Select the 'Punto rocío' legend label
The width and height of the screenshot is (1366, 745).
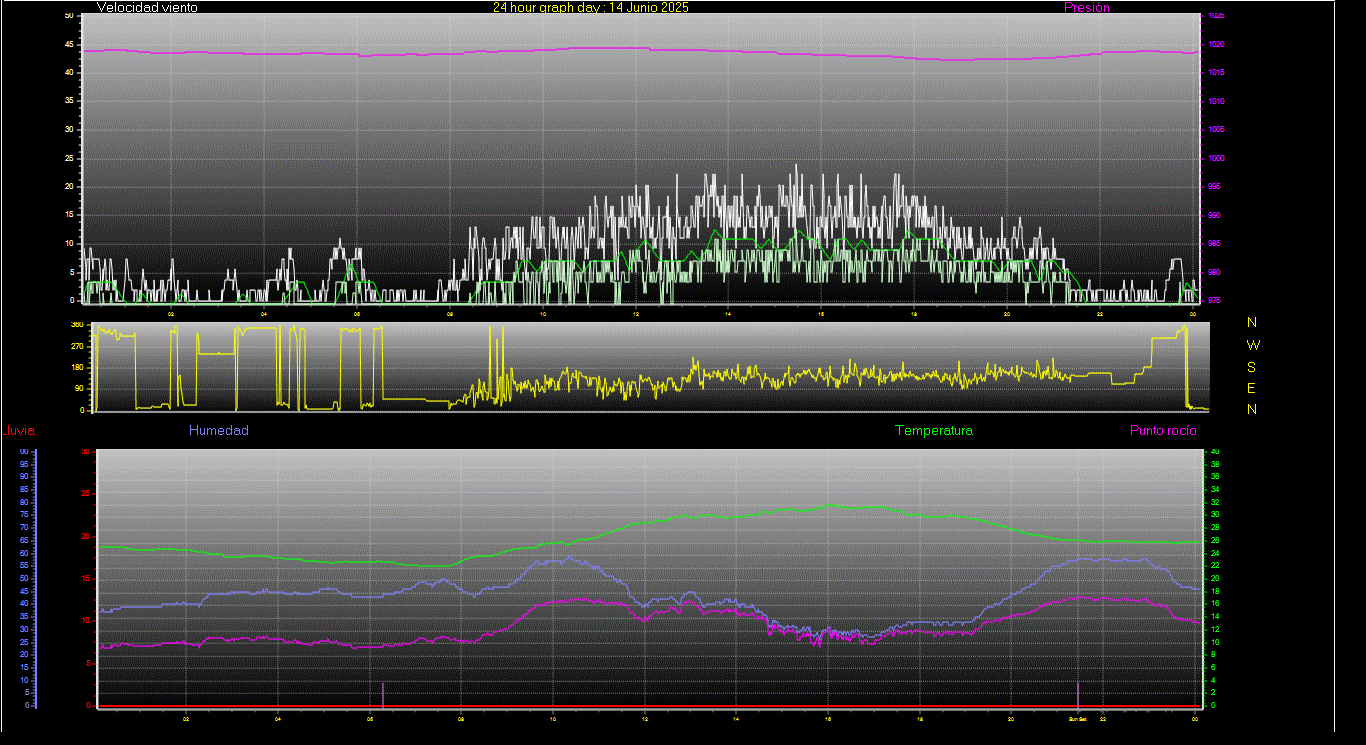point(1163,430)
